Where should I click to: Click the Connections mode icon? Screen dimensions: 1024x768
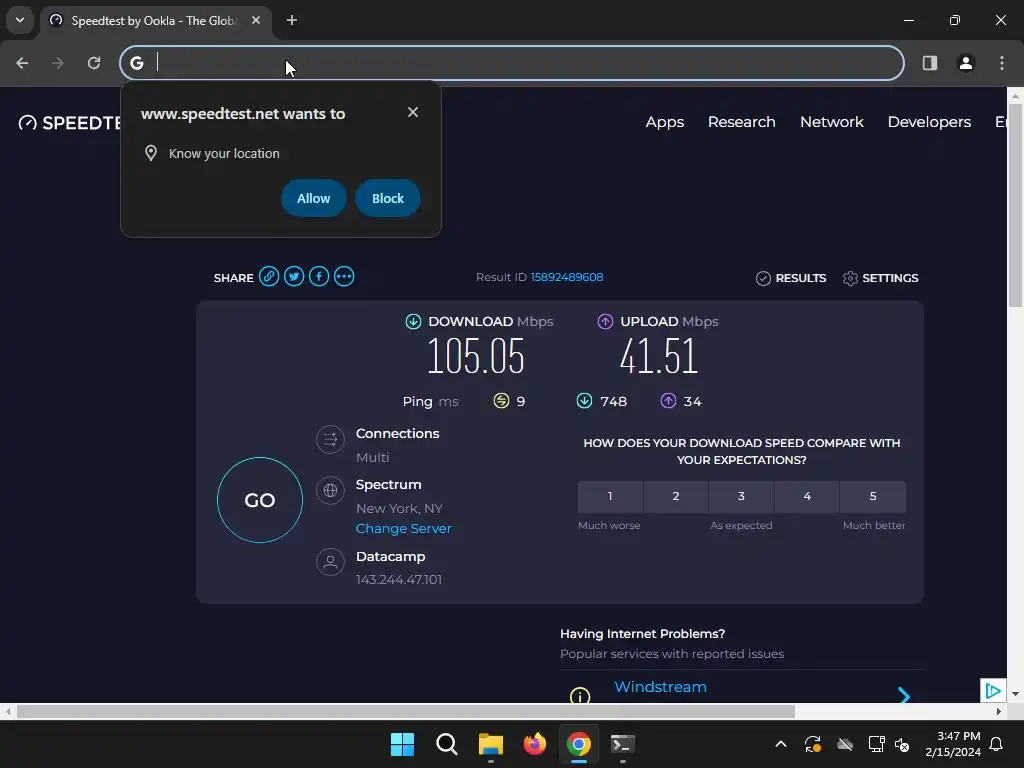click(x=330, y=440)
